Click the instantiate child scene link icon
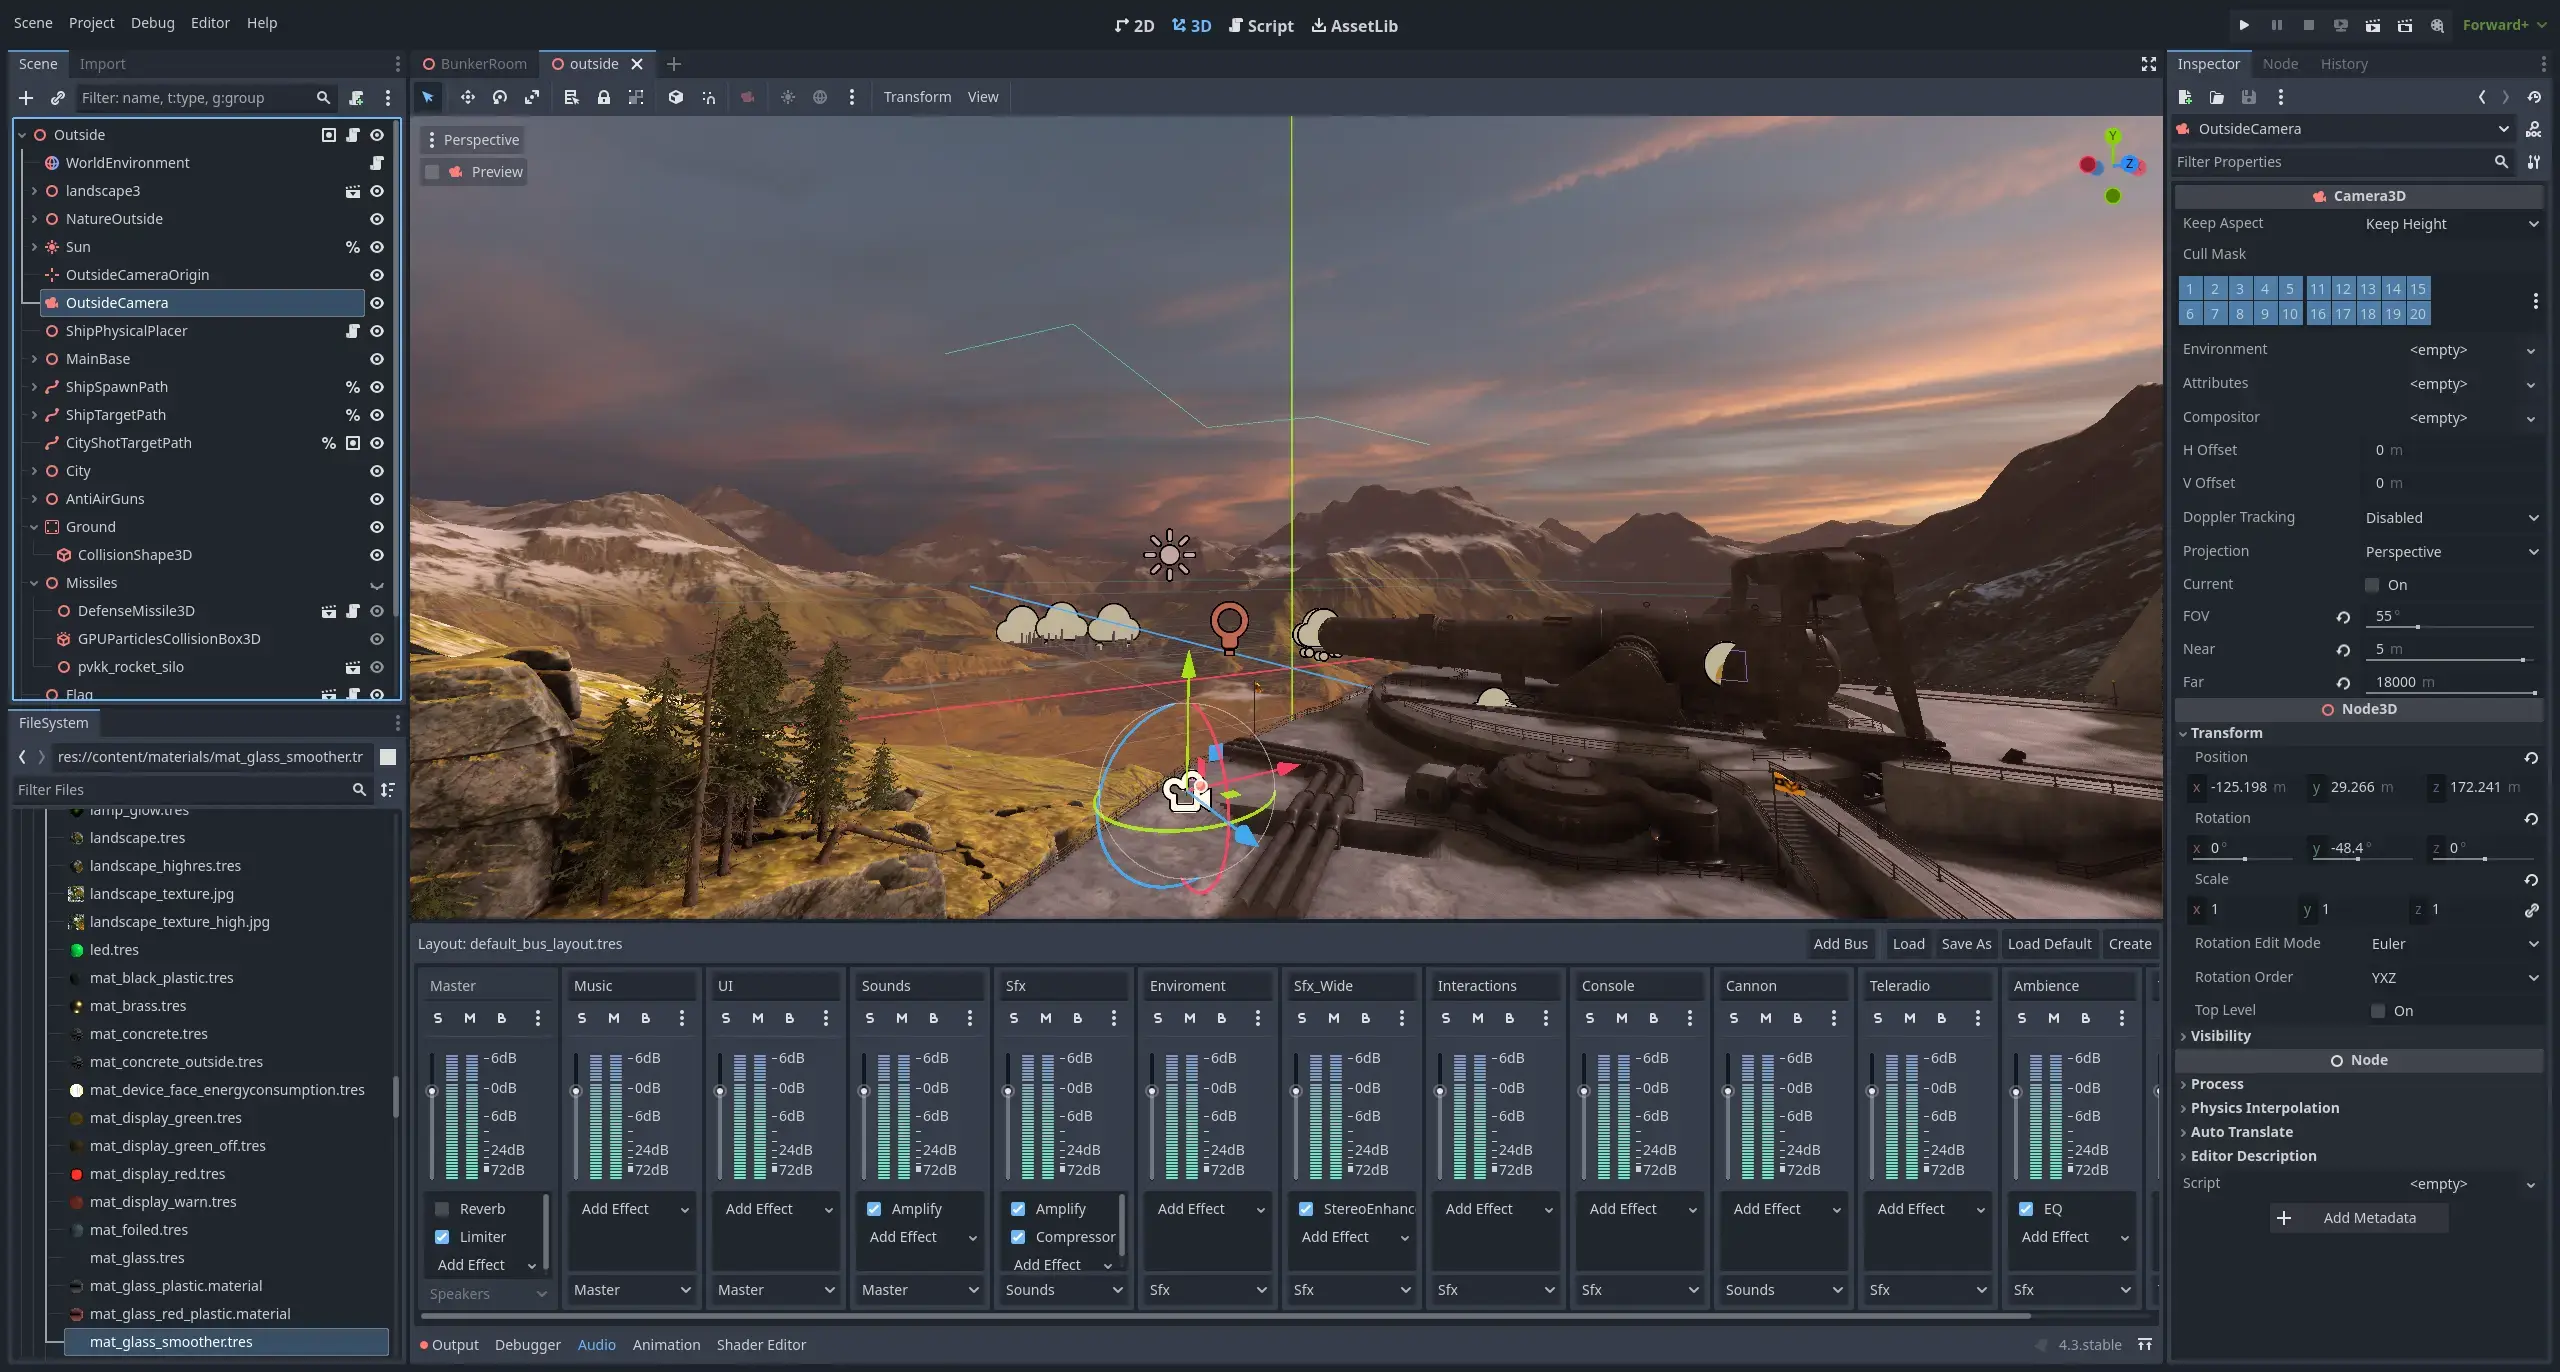Image resolution: width=2560 pixels, height=1372 pixels. click(x=58, y=97)
